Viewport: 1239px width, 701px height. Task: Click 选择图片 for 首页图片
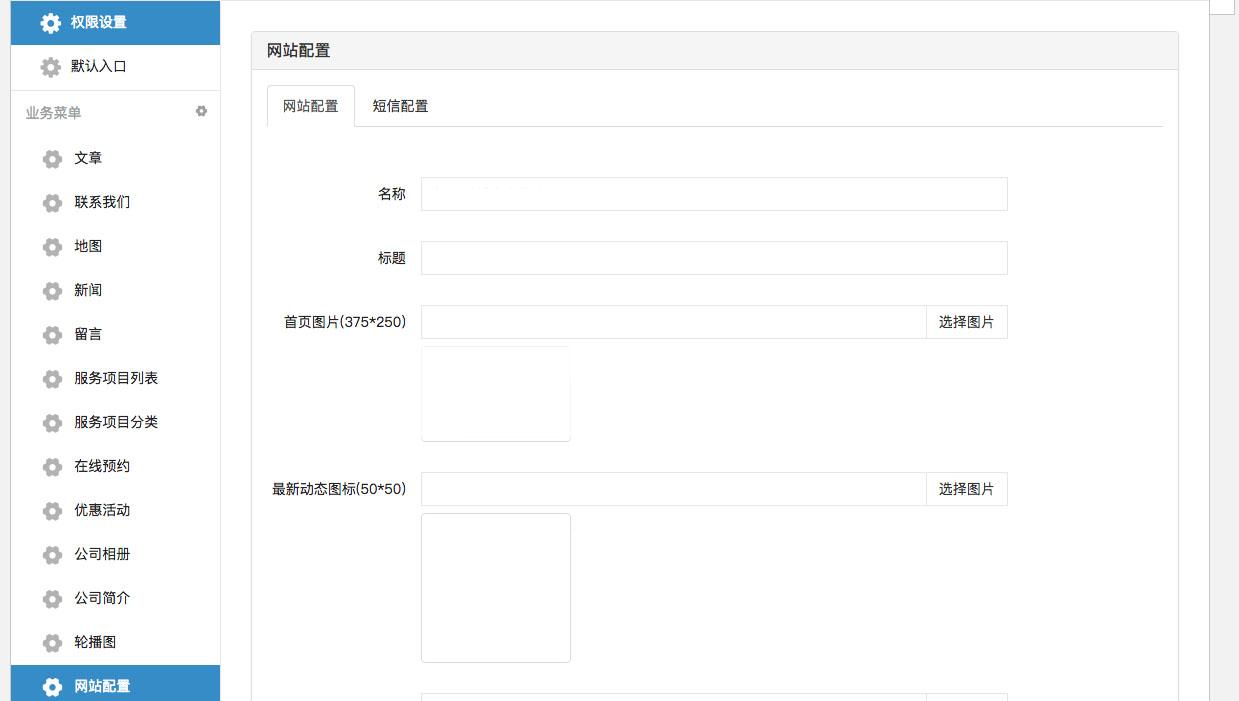(966, 322)
